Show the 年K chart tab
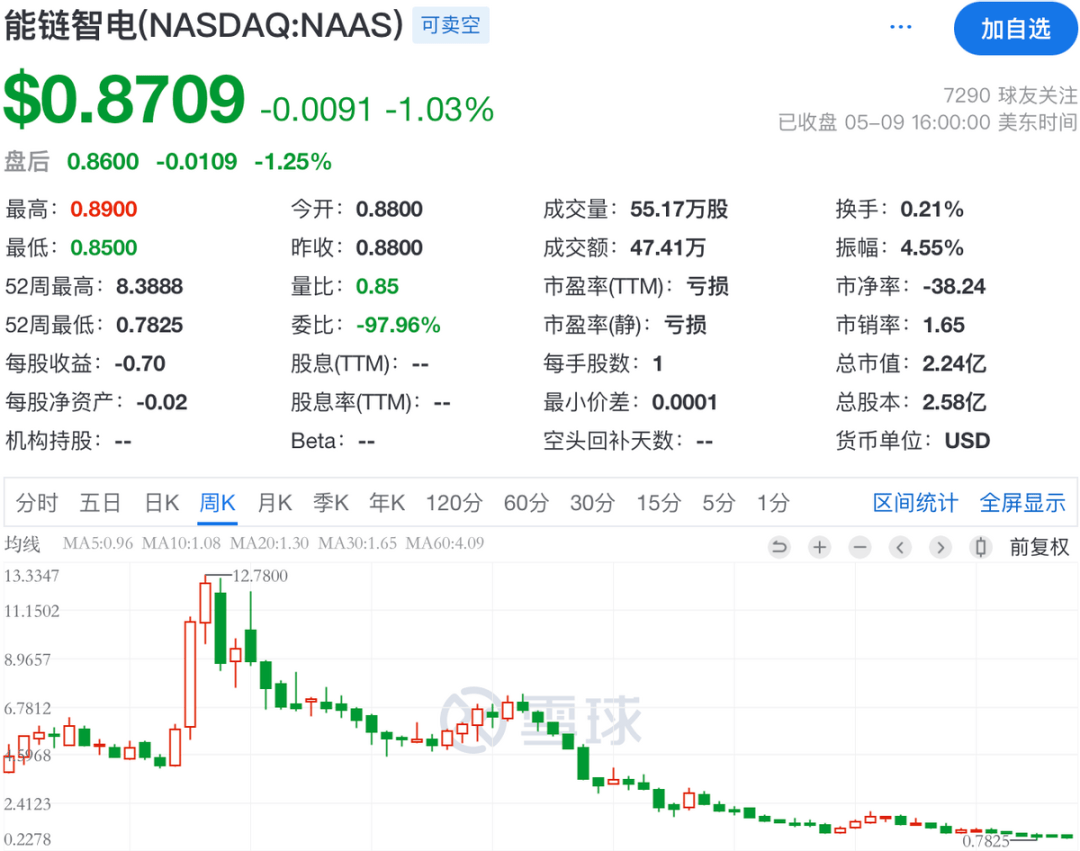 coord(386,503)
